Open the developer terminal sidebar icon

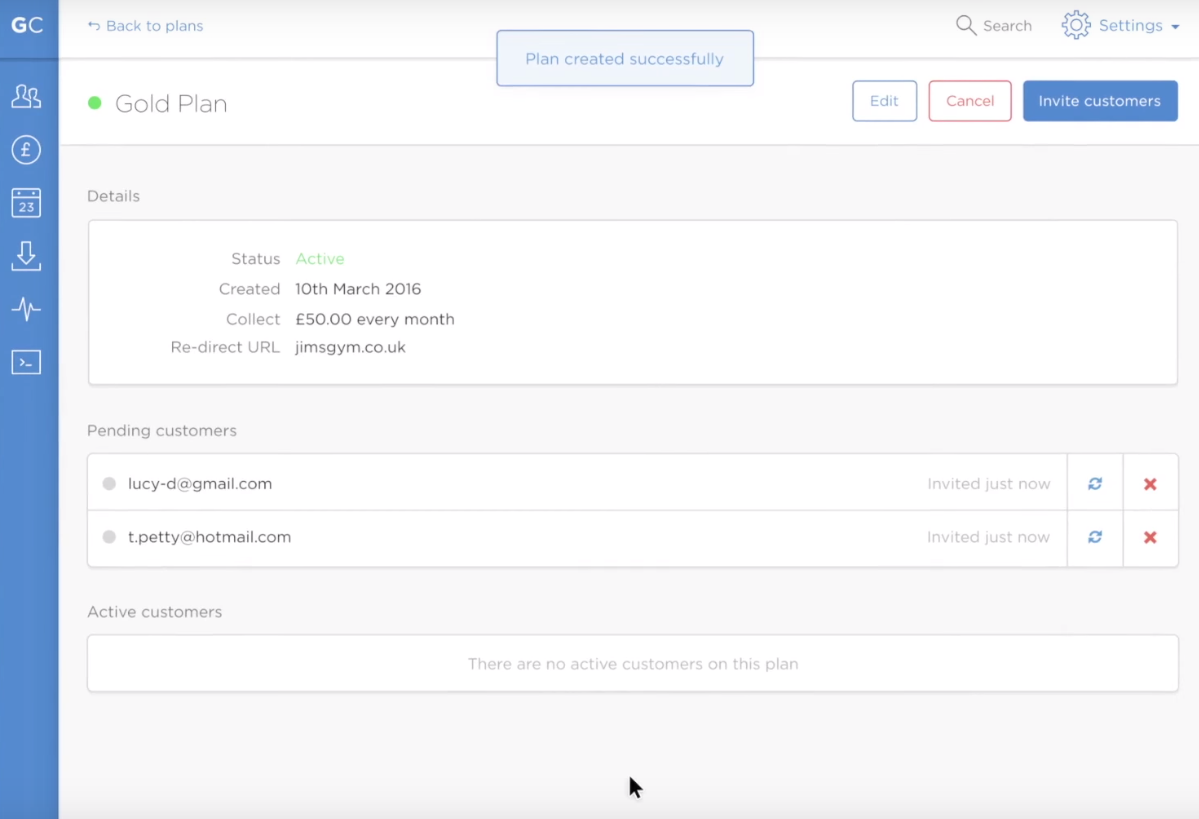tap(26, 362)
